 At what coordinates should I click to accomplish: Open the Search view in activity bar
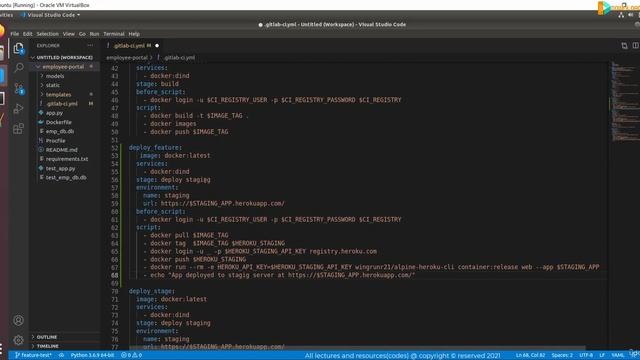[19, 67]
